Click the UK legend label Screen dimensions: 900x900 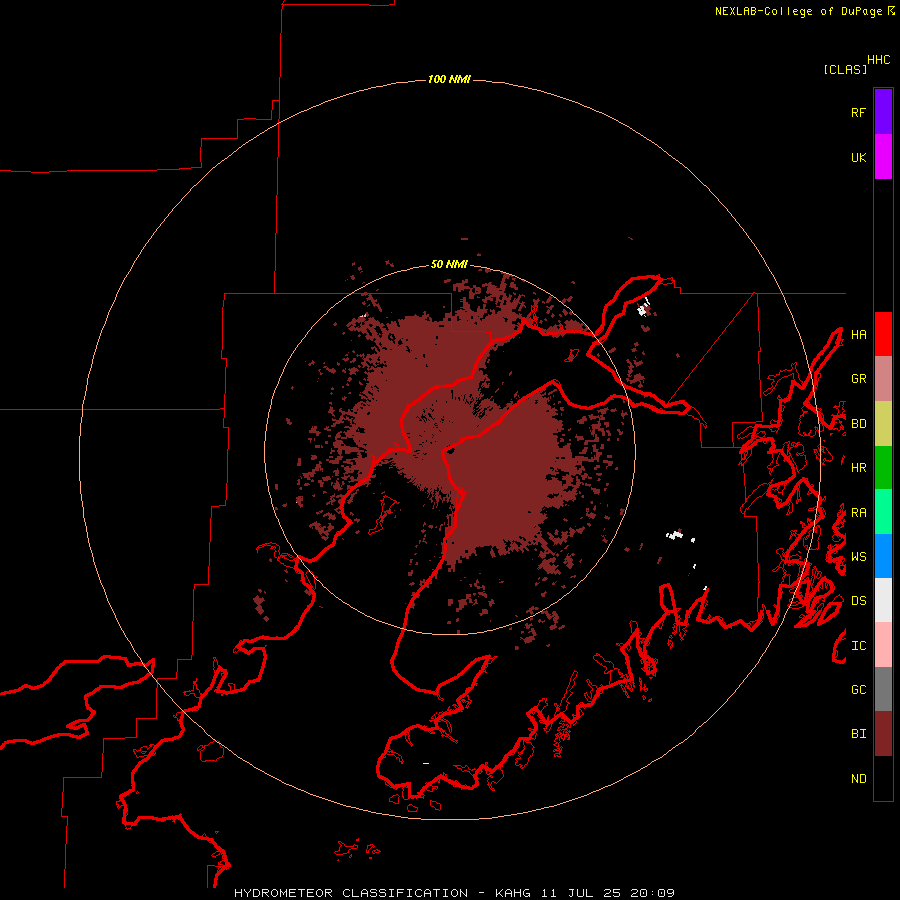858,157
